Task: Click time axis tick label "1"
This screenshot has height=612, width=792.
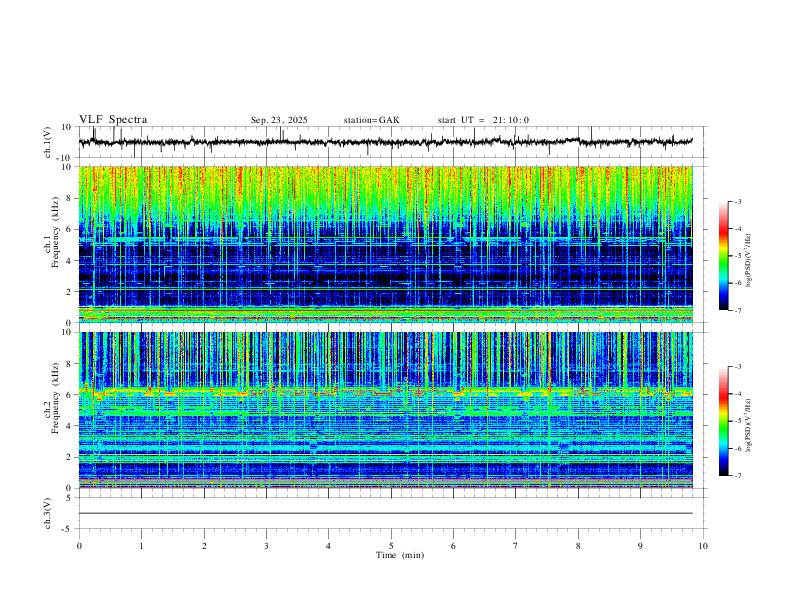Action: click(141, 546)
